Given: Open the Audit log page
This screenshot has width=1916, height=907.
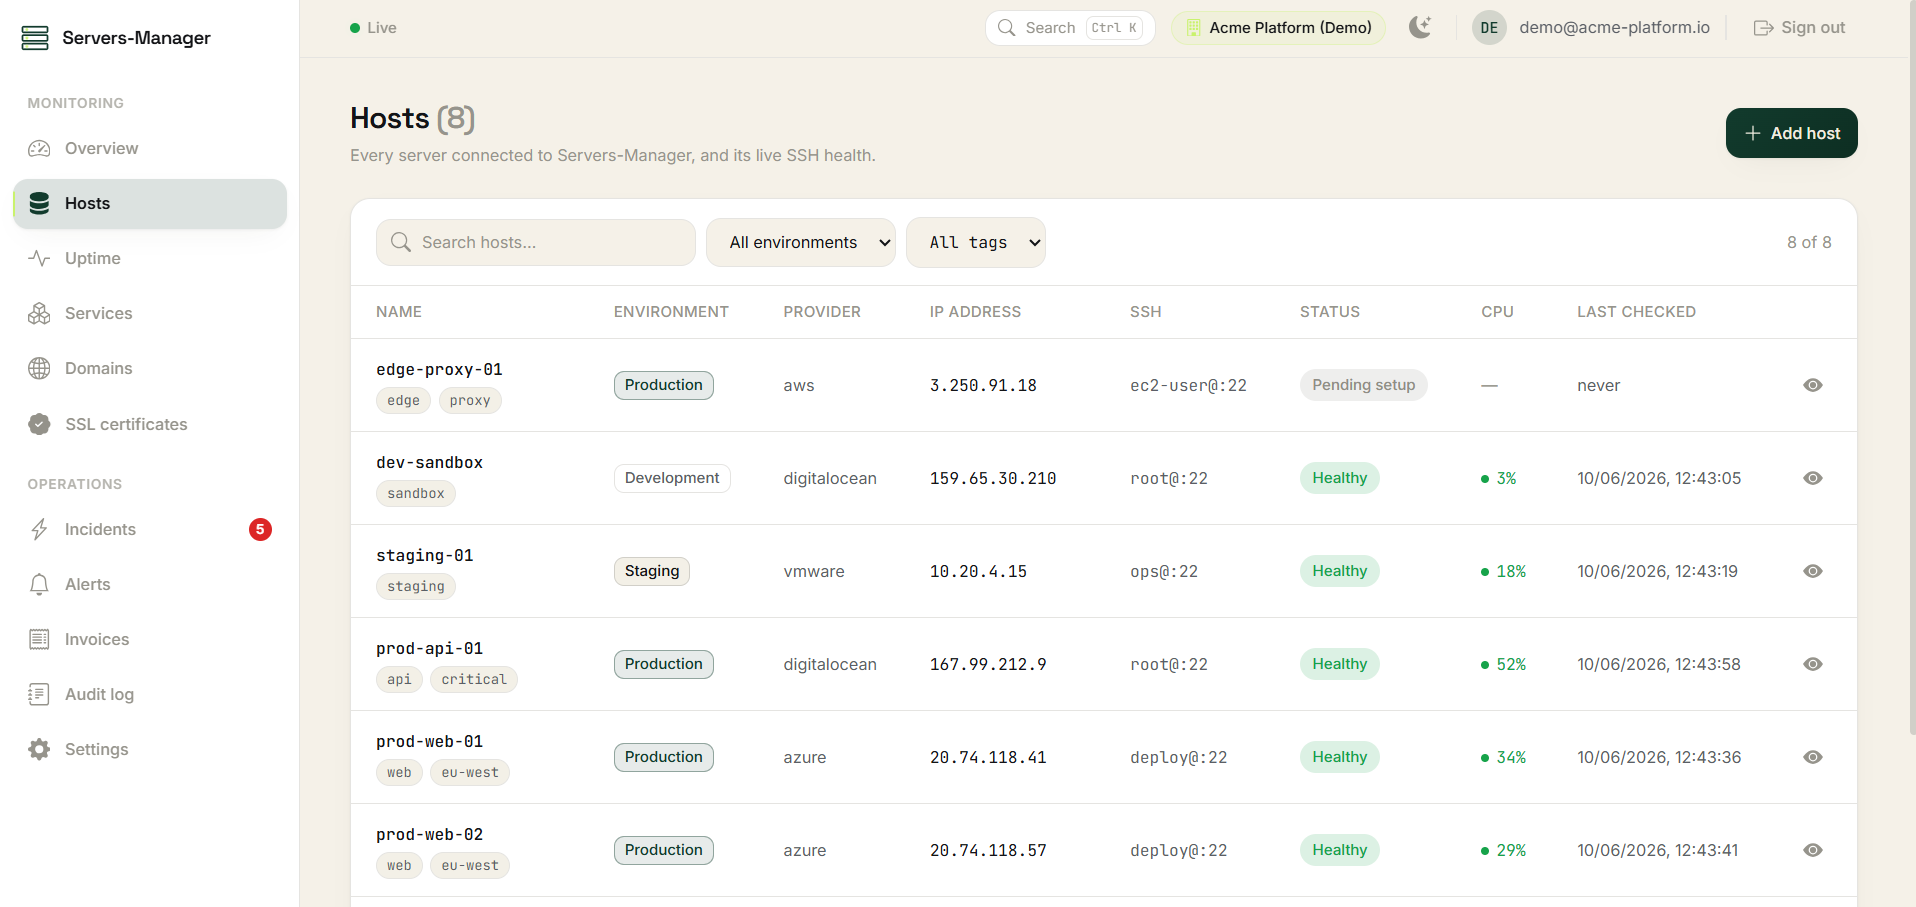Looking at the screenshot, I should (150, 694).
